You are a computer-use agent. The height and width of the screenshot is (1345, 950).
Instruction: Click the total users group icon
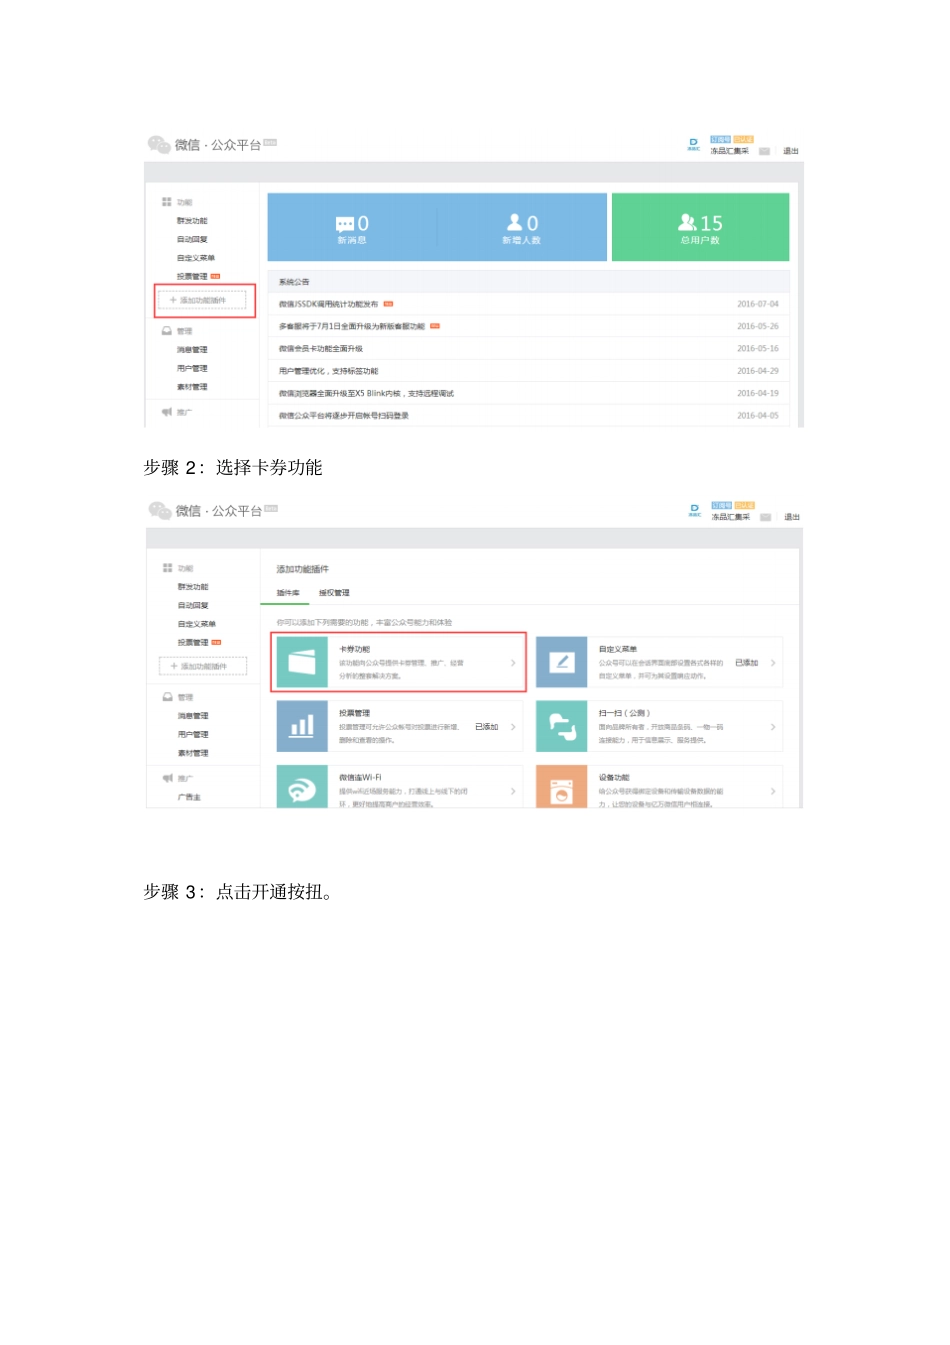tap(687, 222)
